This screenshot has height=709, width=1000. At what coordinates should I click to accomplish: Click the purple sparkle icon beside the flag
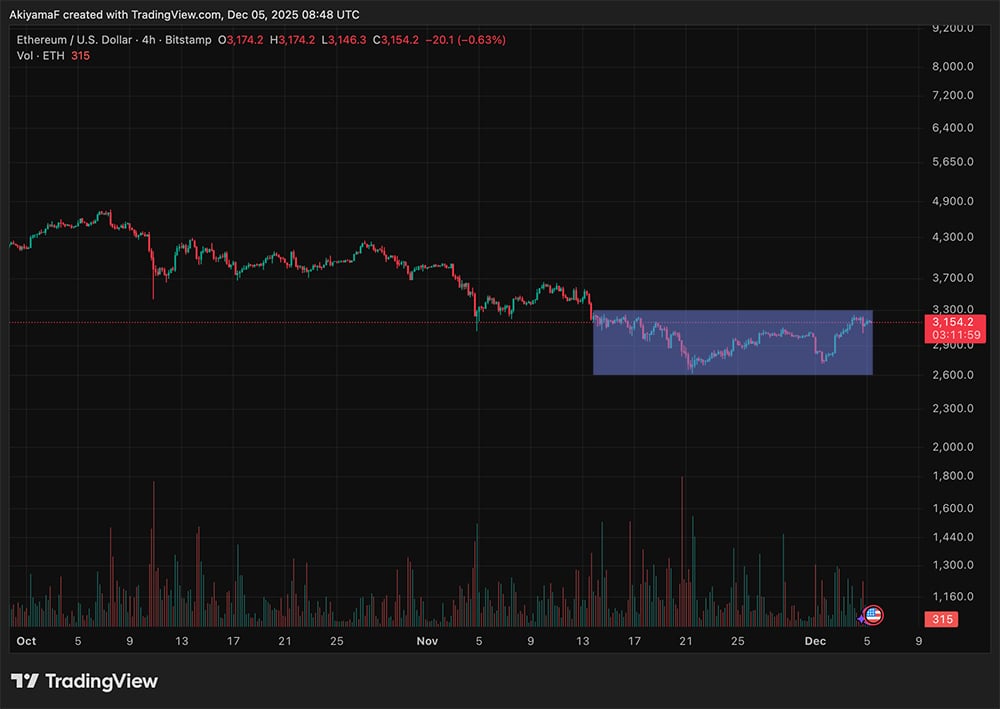(860, 620)
